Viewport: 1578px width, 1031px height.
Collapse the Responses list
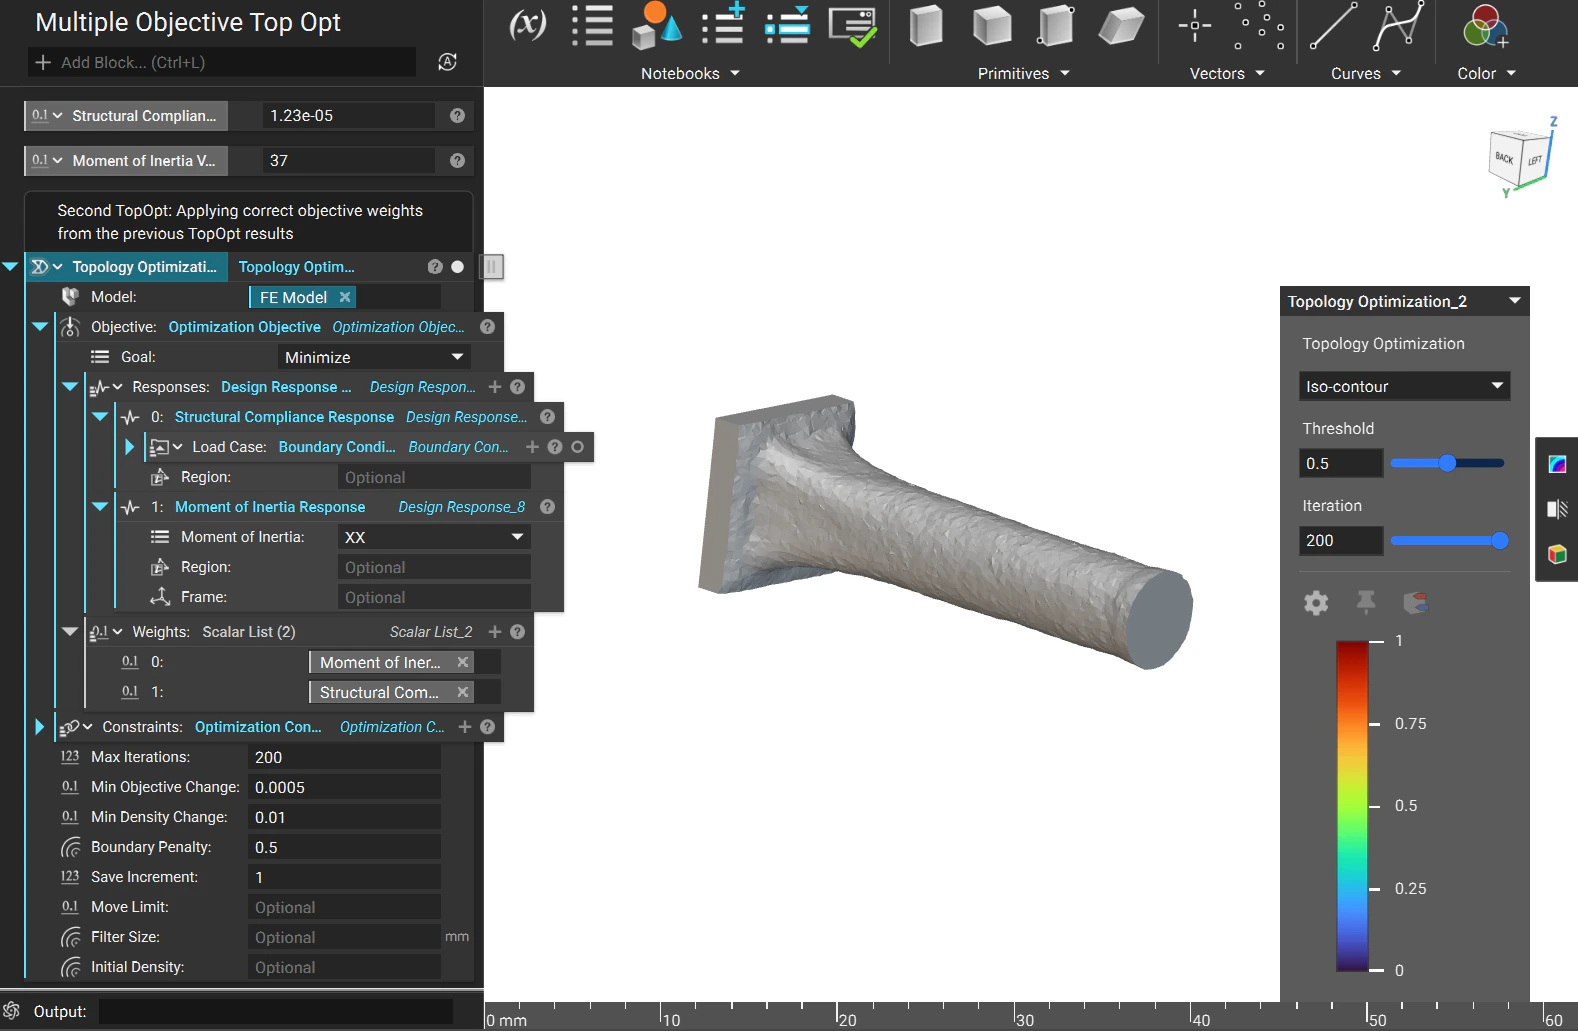tap(70, 387)
